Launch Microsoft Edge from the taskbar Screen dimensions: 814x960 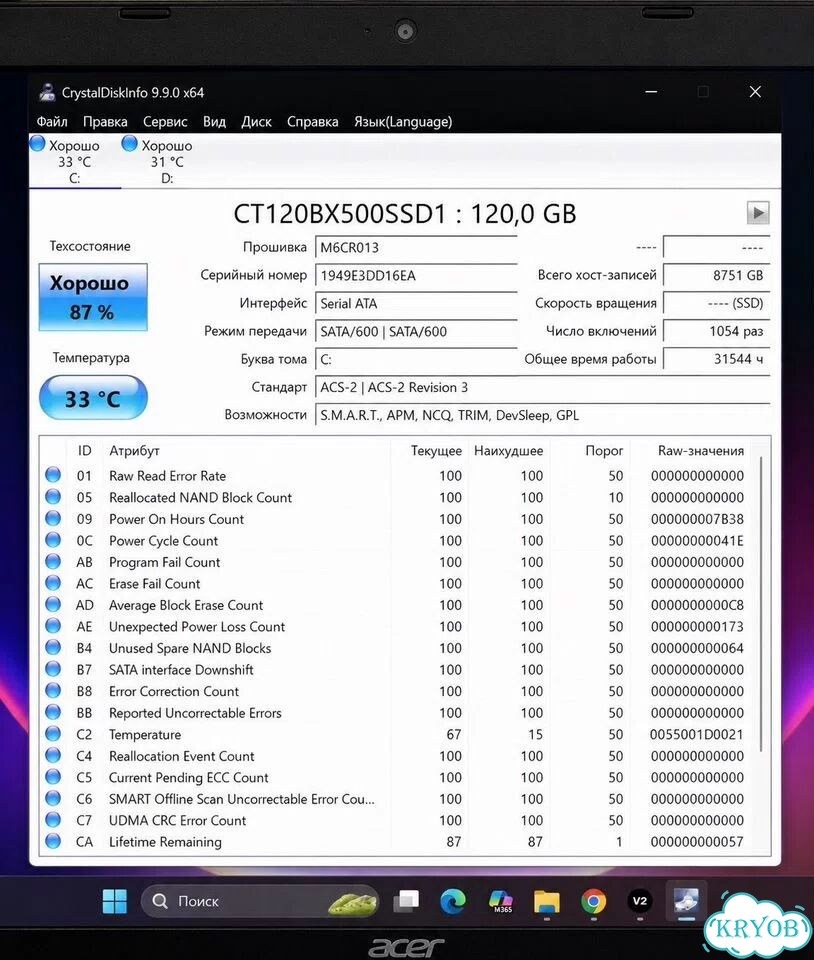(453, 901)
